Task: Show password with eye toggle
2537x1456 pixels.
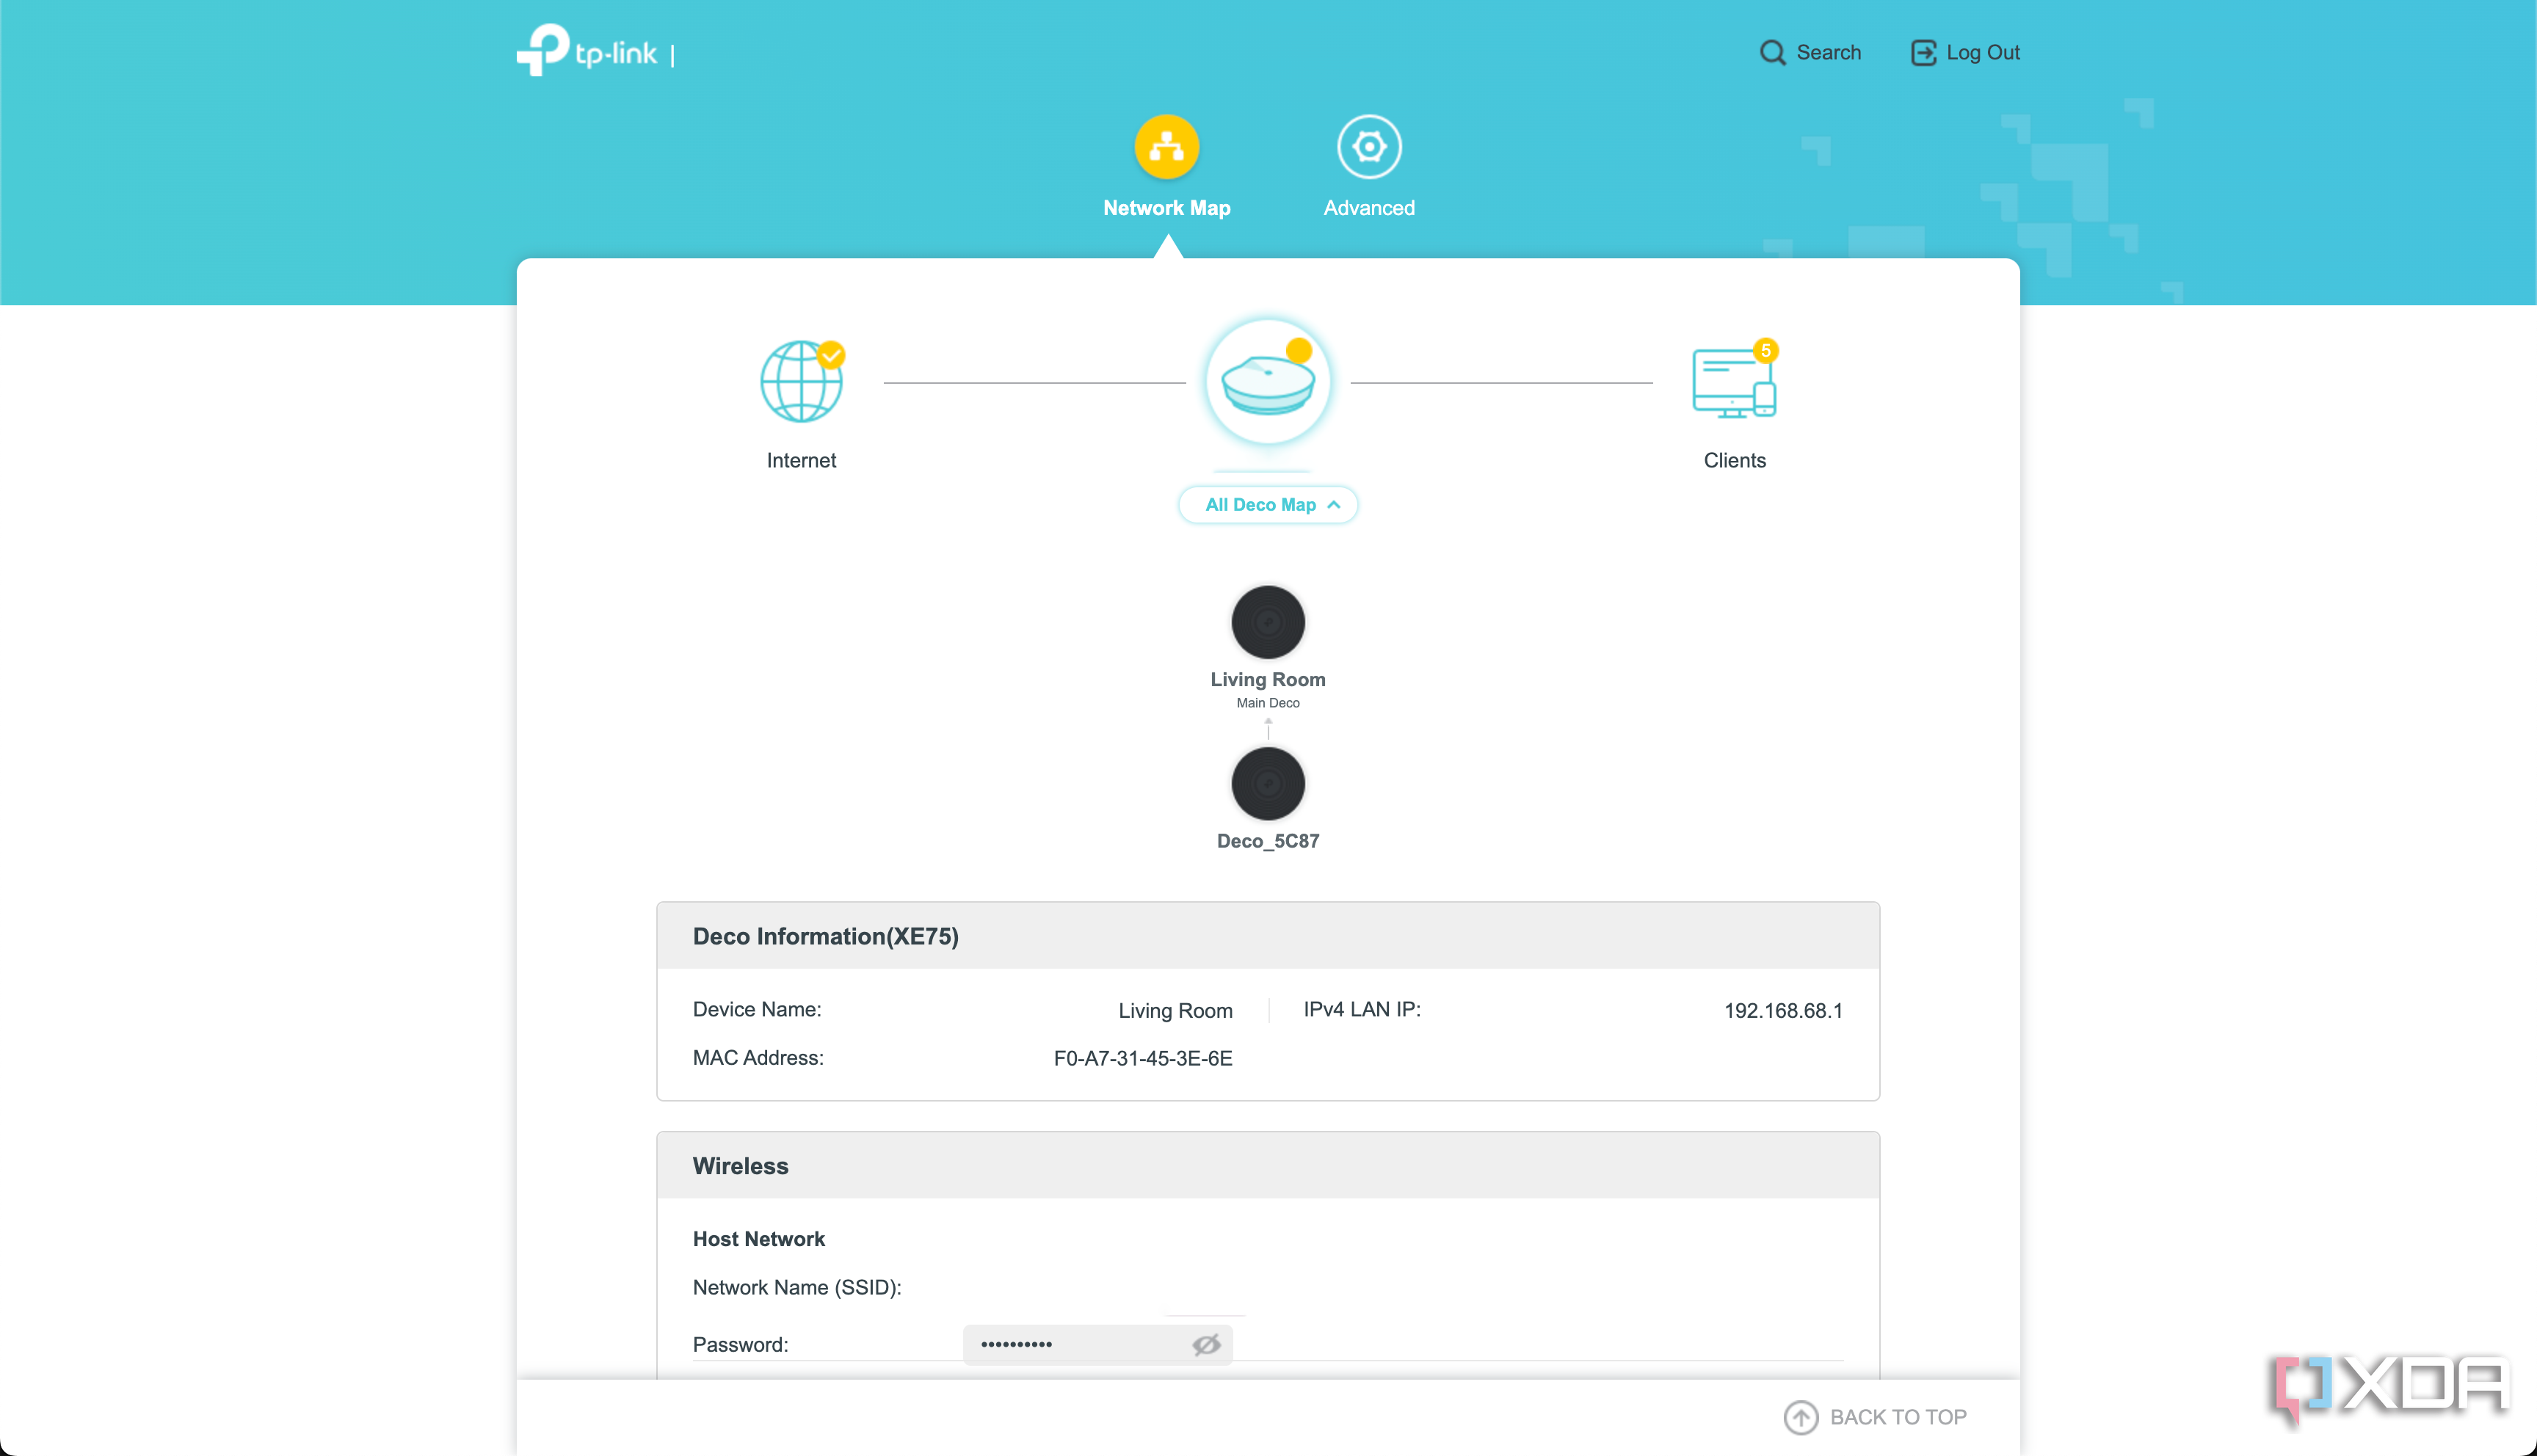Action: pos(1206,1345)
